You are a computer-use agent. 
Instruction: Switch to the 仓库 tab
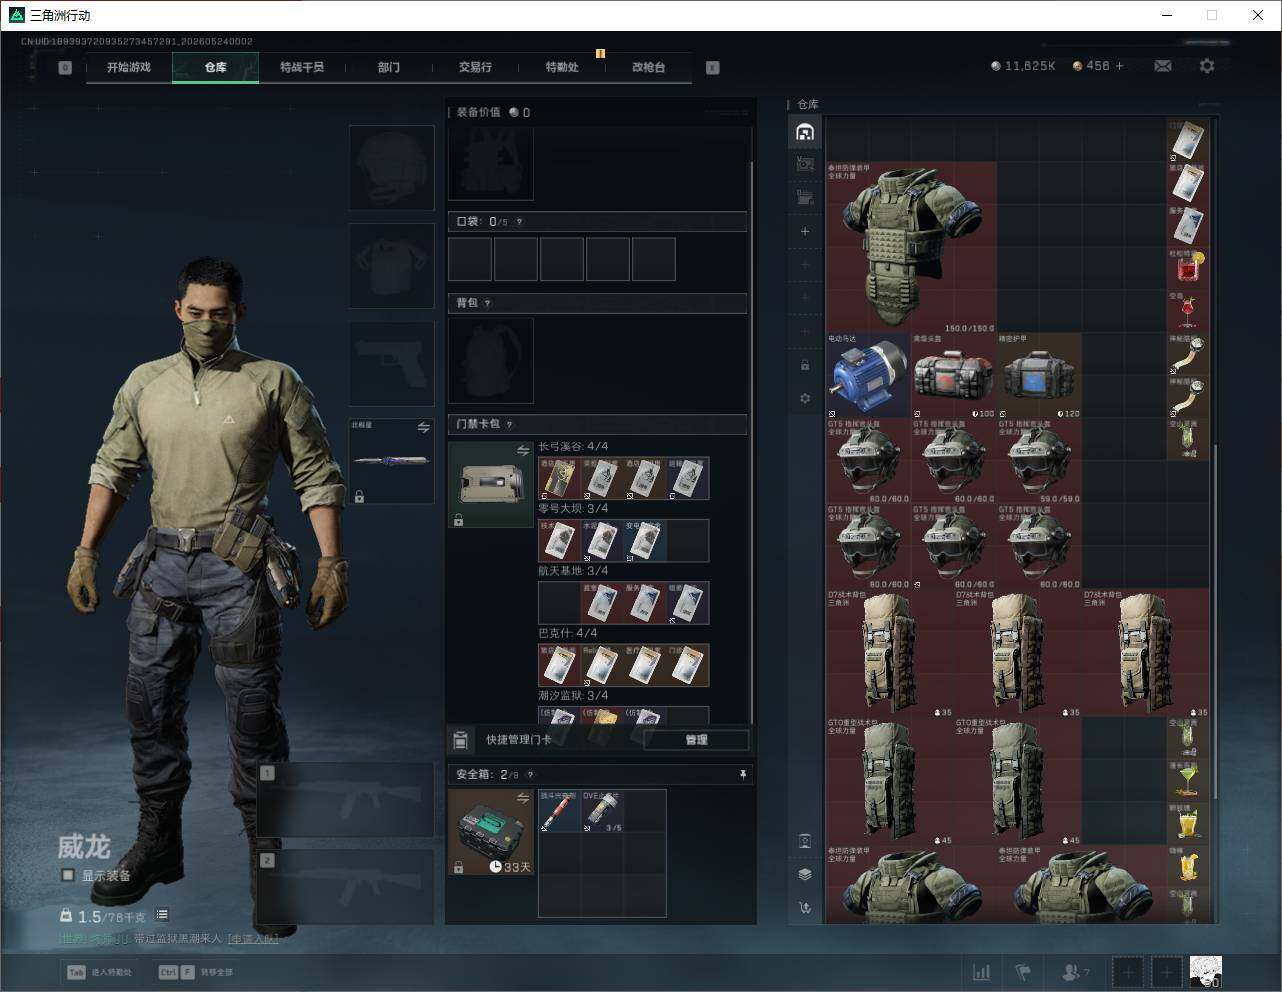pyautogui.click(x=216, y=67)
